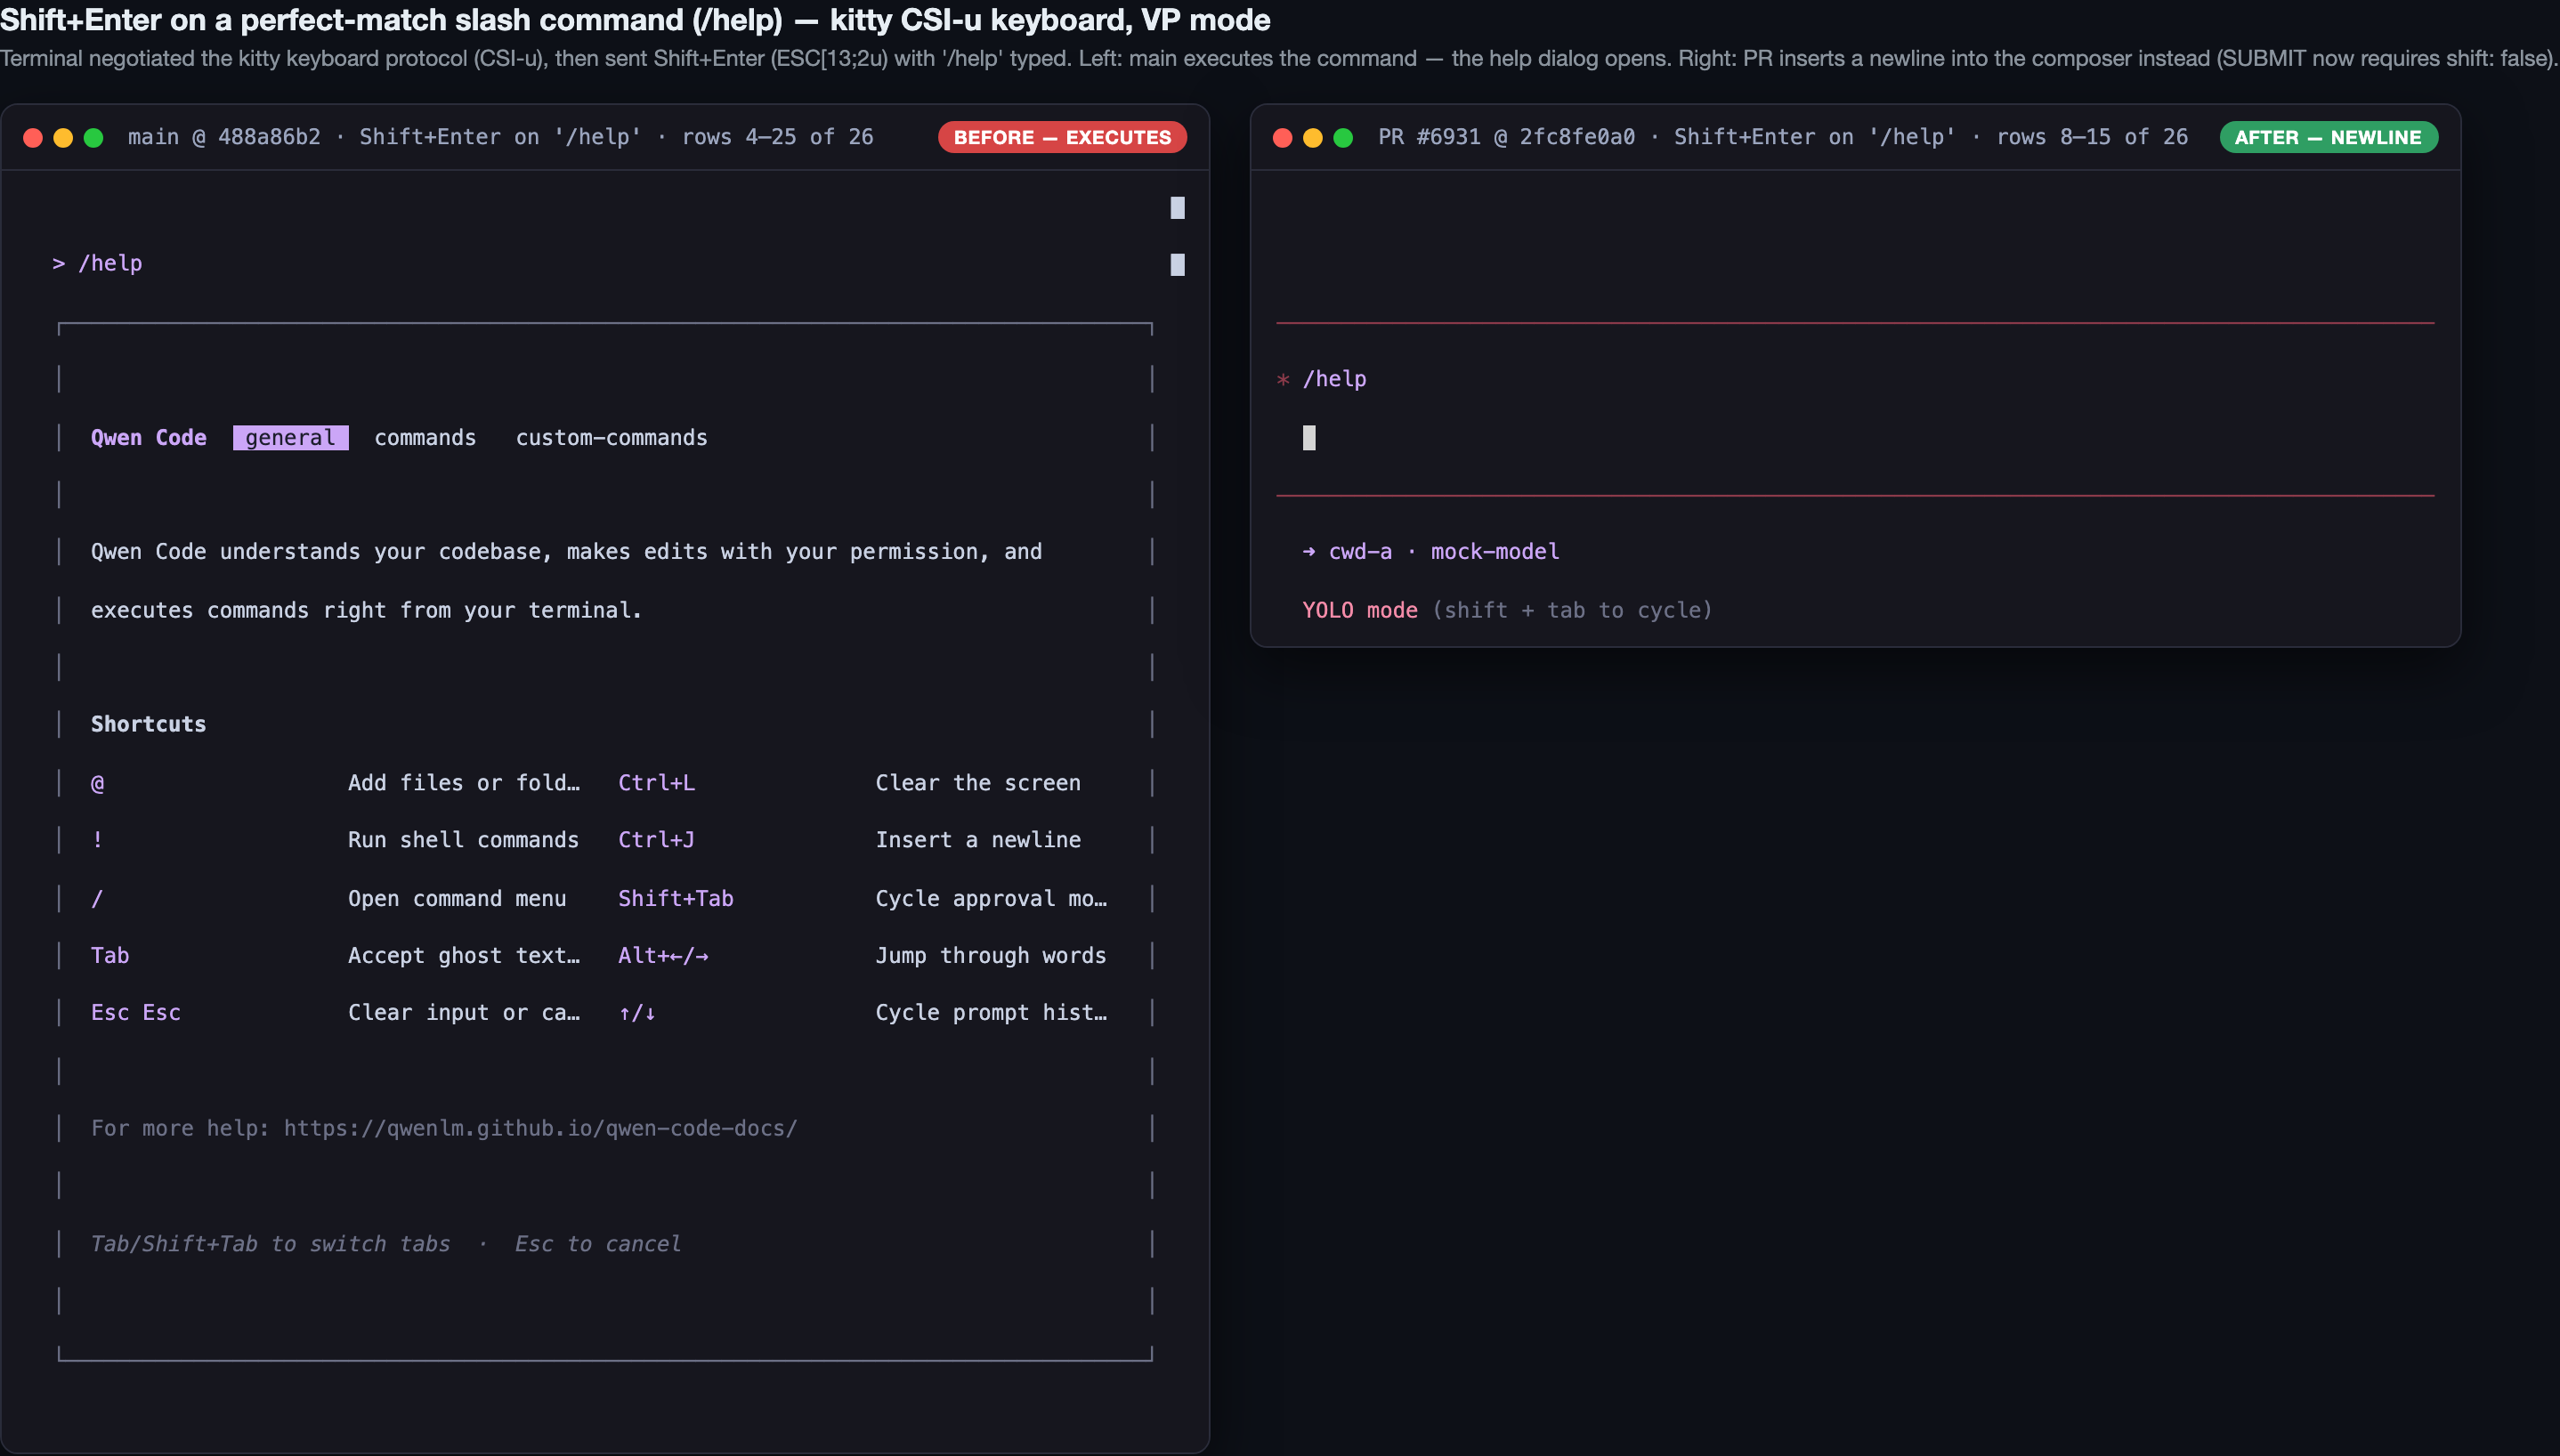This screenshot has width=2560, height=1456.
Task: Click the green zoom dot in the main window
Action: pyautogui.click(x=93, y=137)
